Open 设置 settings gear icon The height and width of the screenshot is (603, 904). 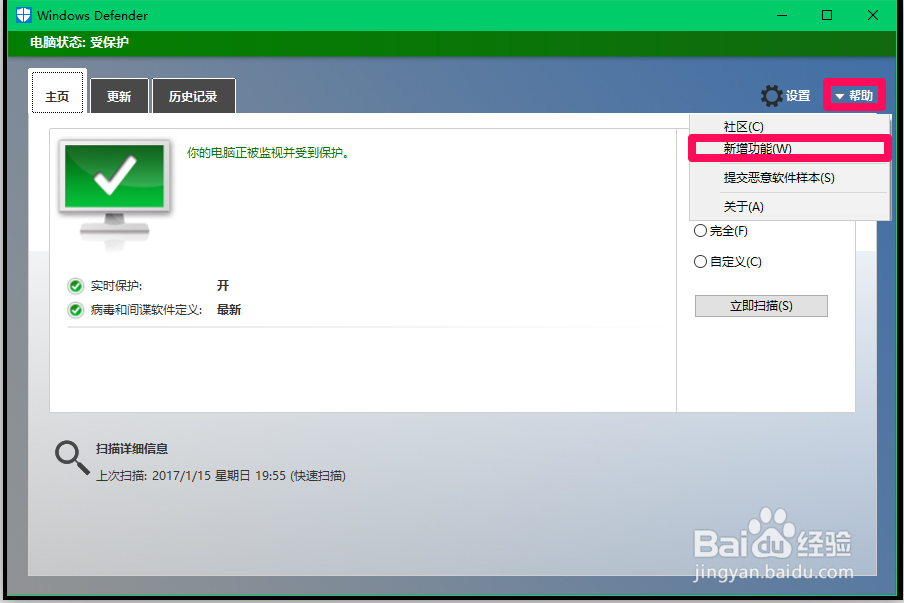click(x=771, y=96)
